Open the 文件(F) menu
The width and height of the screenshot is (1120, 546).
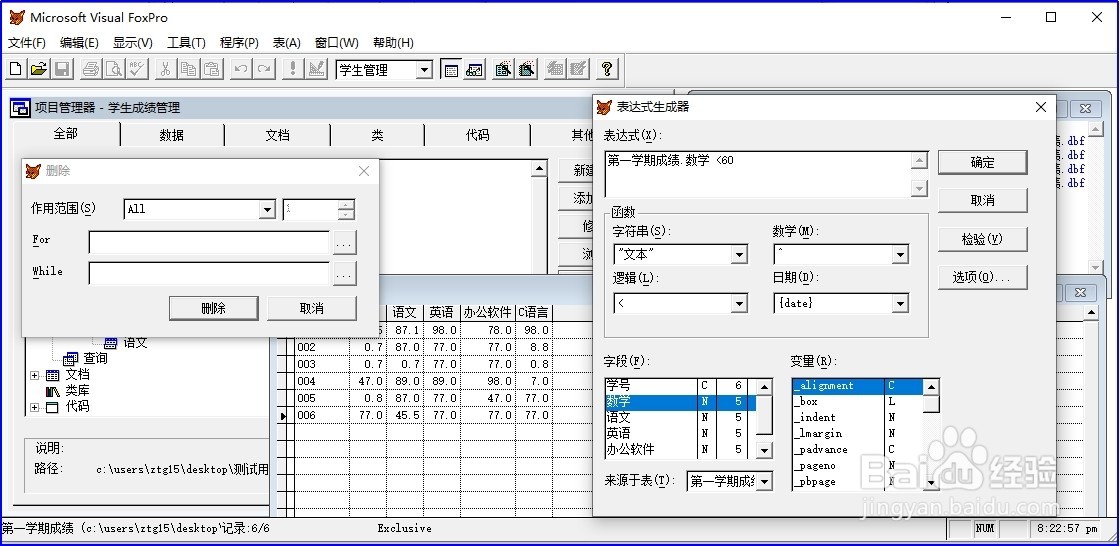coord(27,43)
